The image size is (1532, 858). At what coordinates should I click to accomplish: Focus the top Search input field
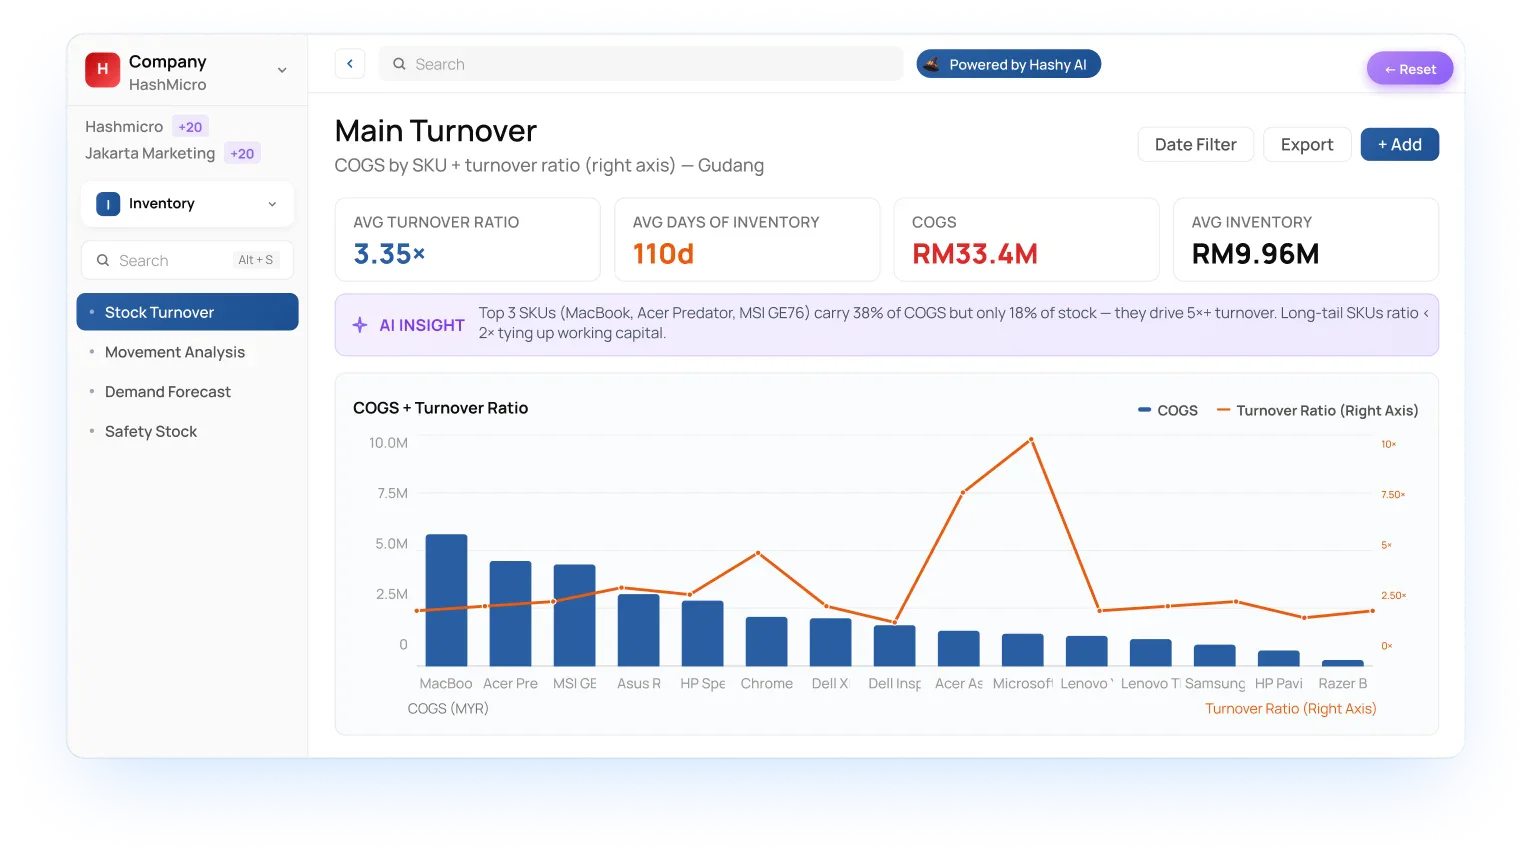click(x=641, y=64)
